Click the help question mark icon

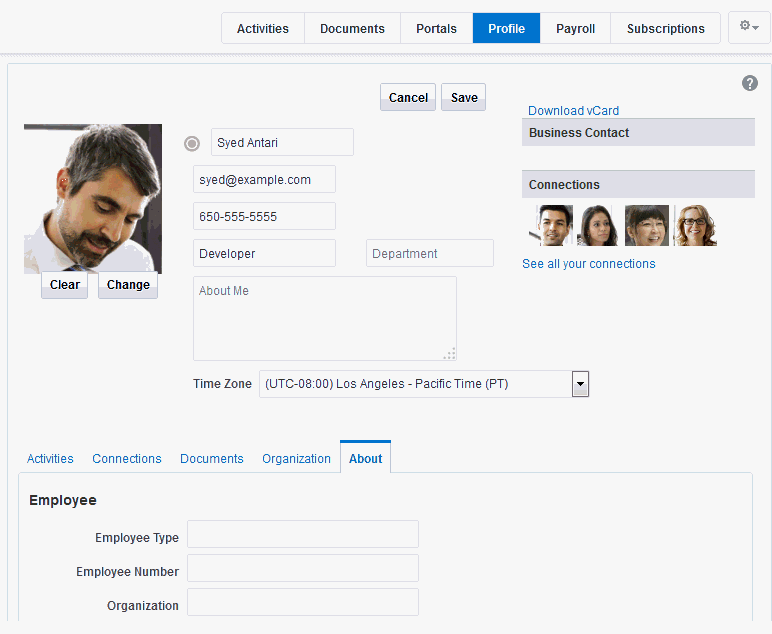click(749, 83)
